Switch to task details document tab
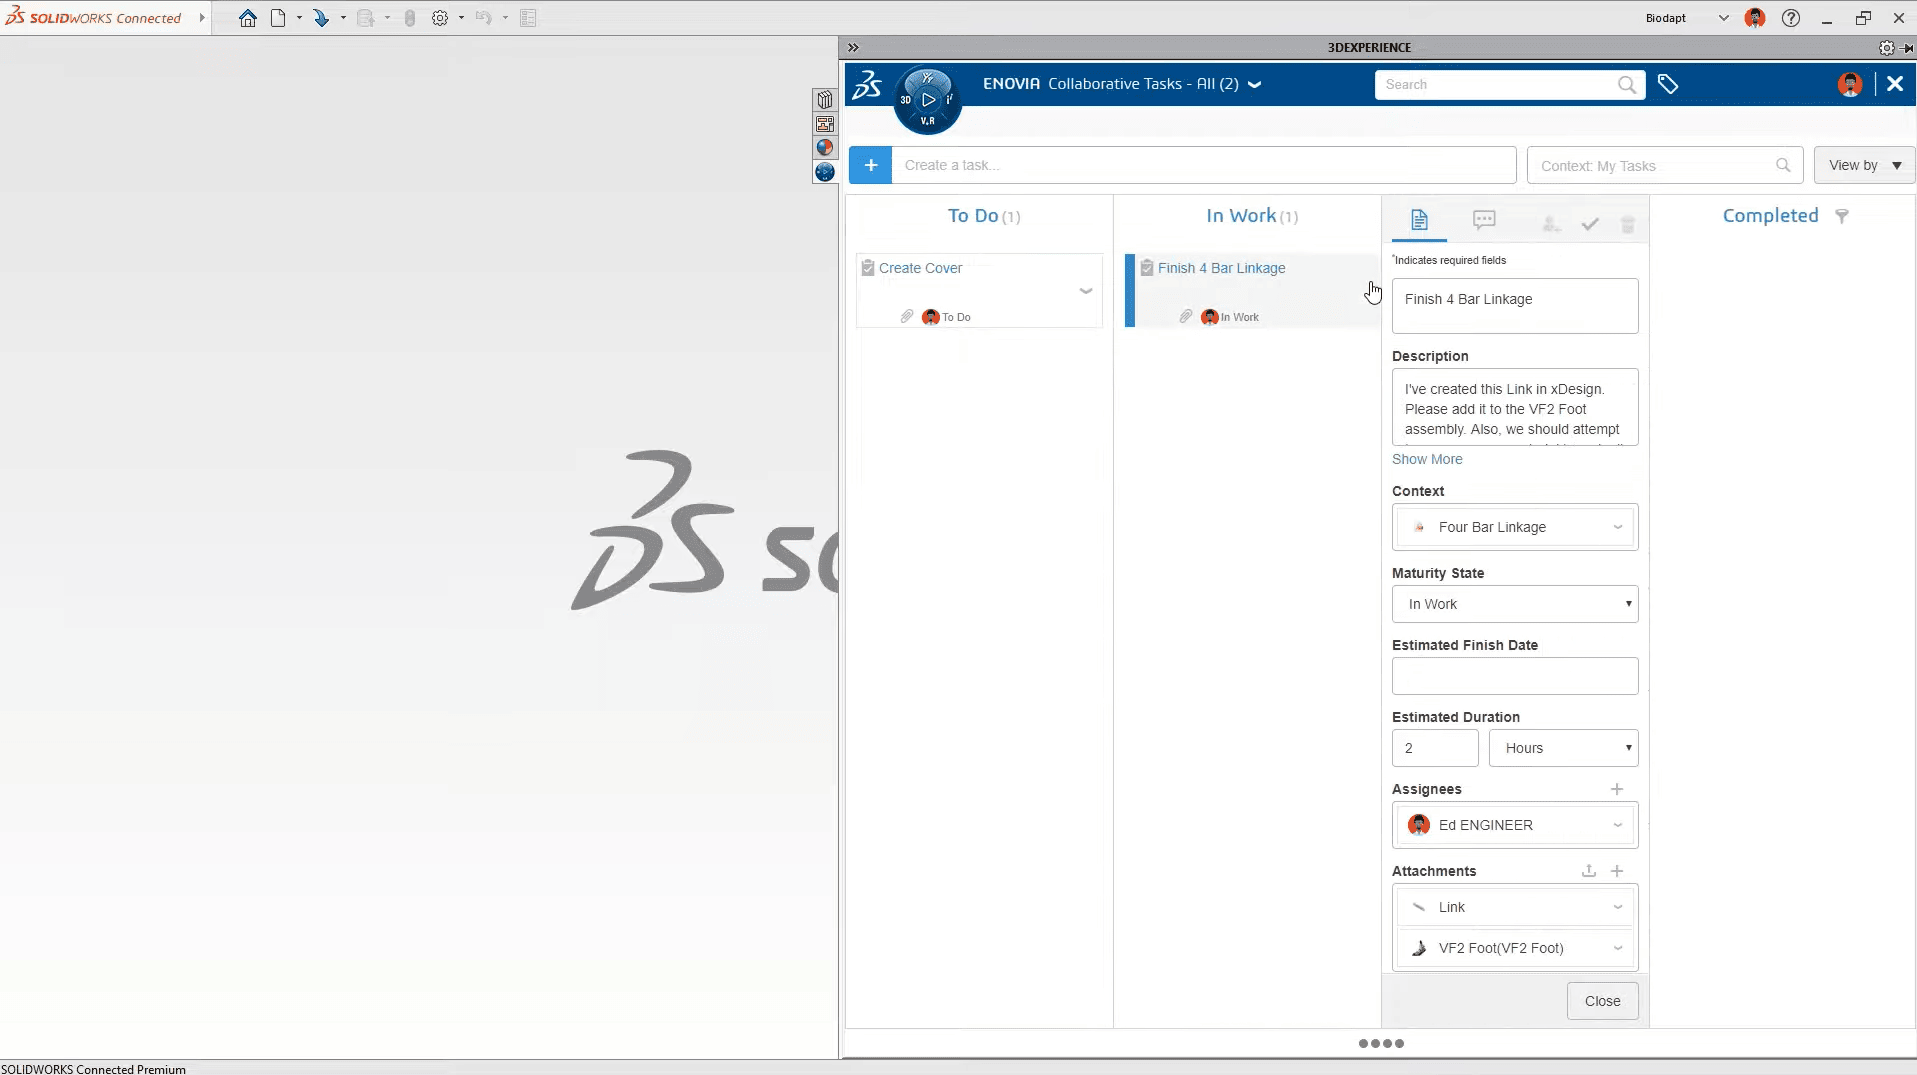 point(1419,220)
